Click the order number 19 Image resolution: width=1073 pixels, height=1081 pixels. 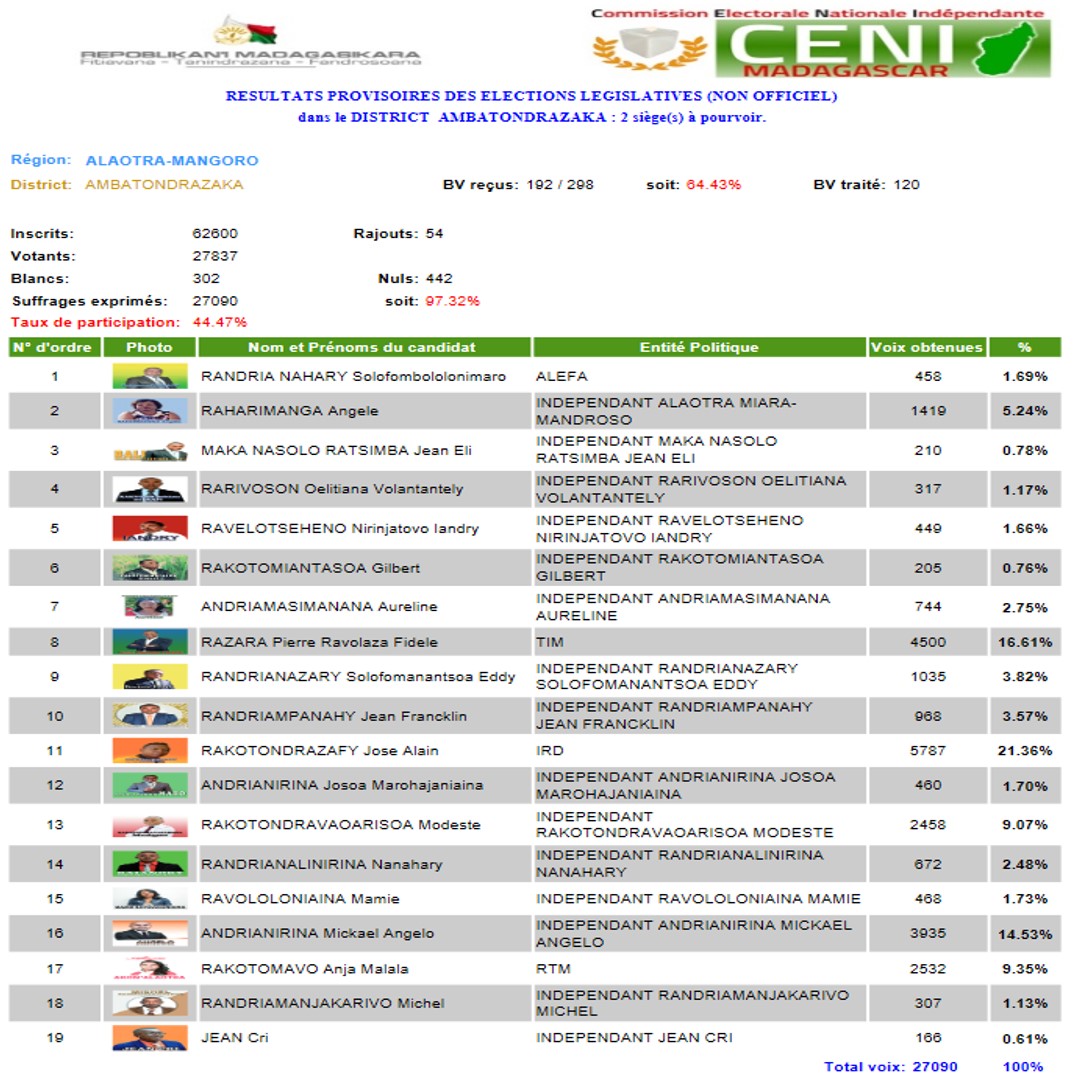(x=54, y=1038)
